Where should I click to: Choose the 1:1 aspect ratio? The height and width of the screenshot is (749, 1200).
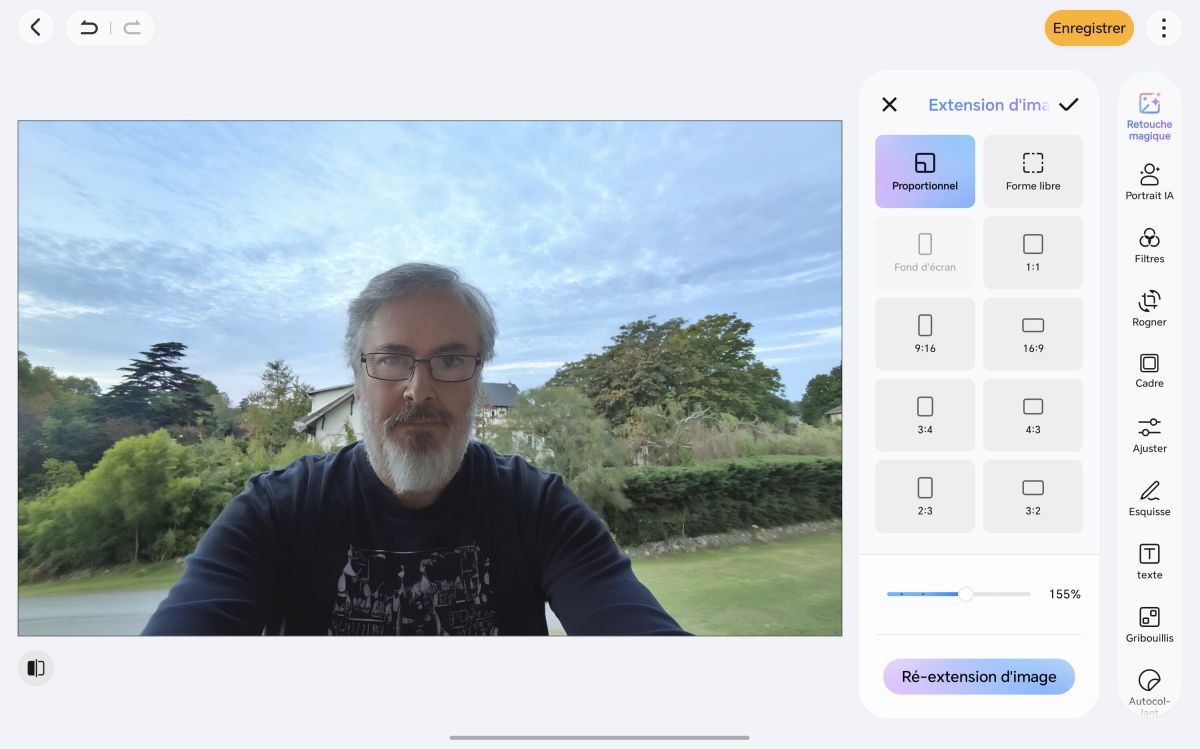point(1033,253)
